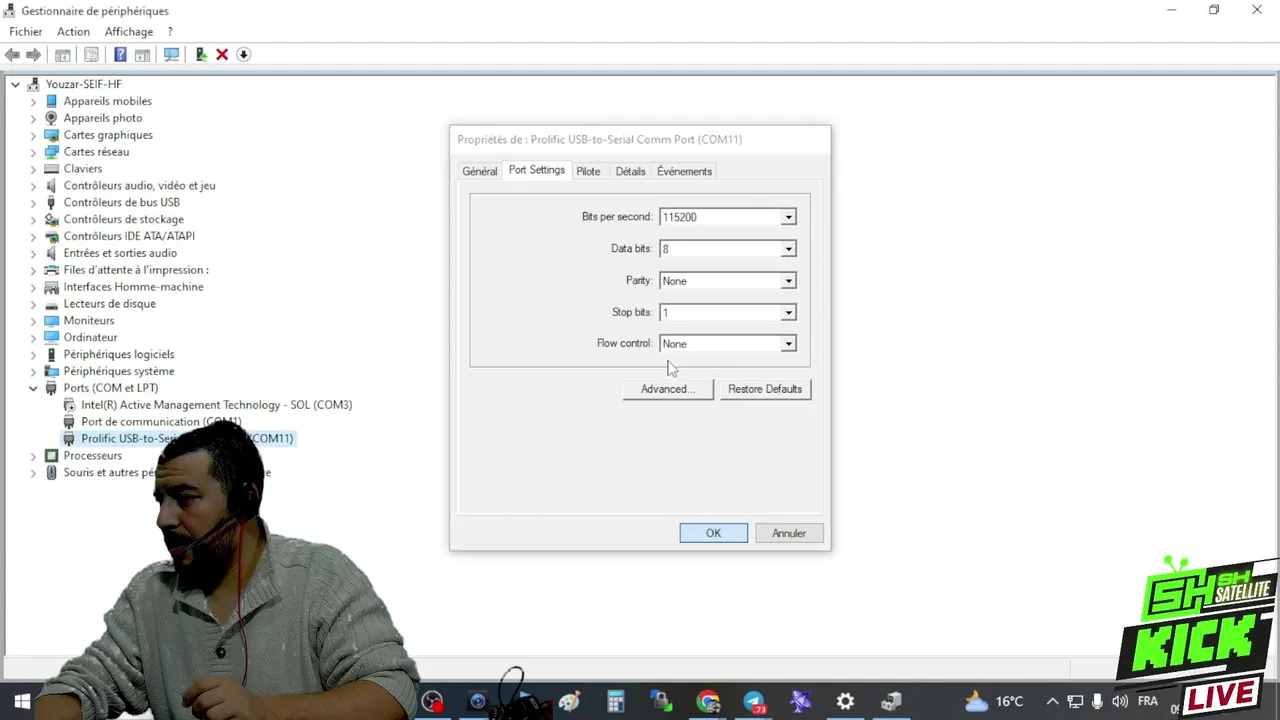Image resolution: width=1280 pixels, height=720 pixels.
Task: Open the Action menu
Action: [73, 32]
